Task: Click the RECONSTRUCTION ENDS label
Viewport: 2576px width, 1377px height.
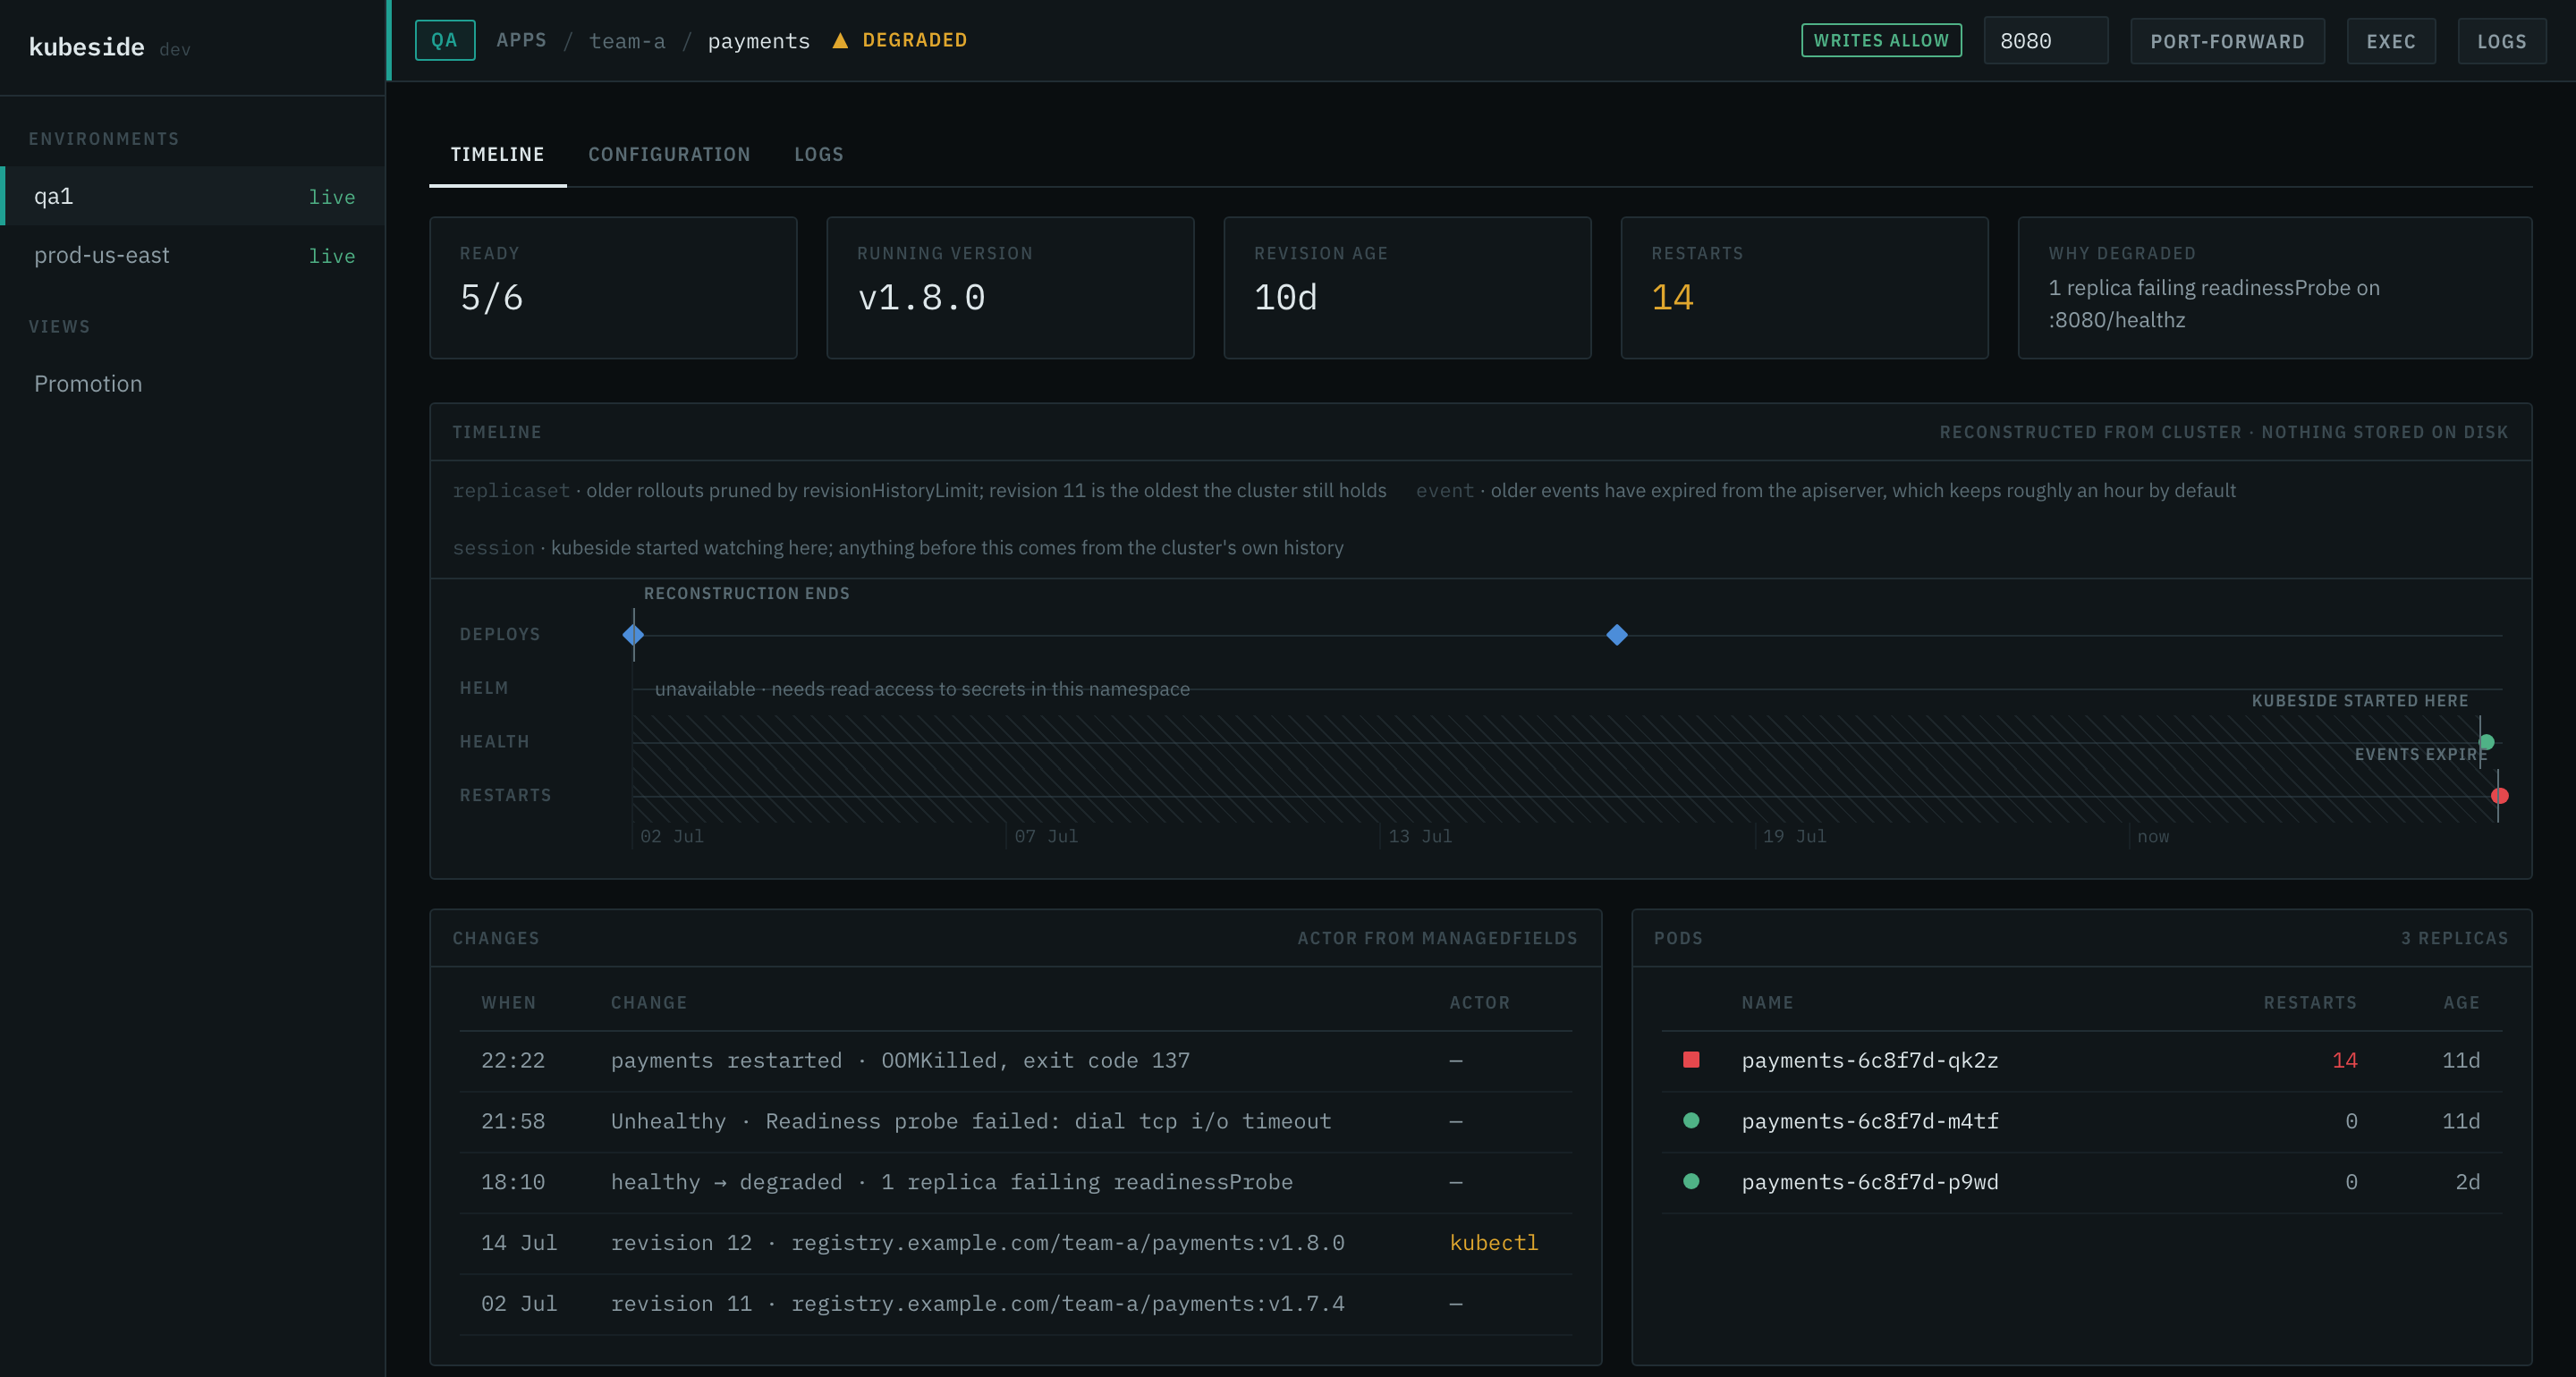Action: (x=746, y=593)
